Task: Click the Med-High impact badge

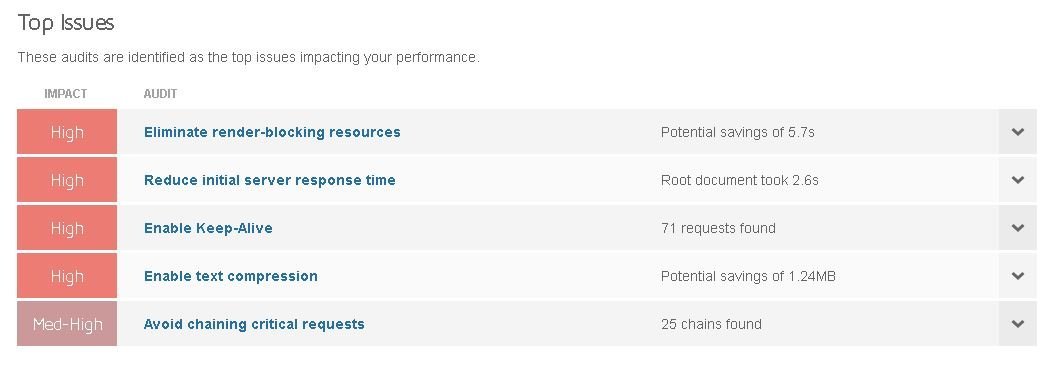Action: [x=67, y=325]
